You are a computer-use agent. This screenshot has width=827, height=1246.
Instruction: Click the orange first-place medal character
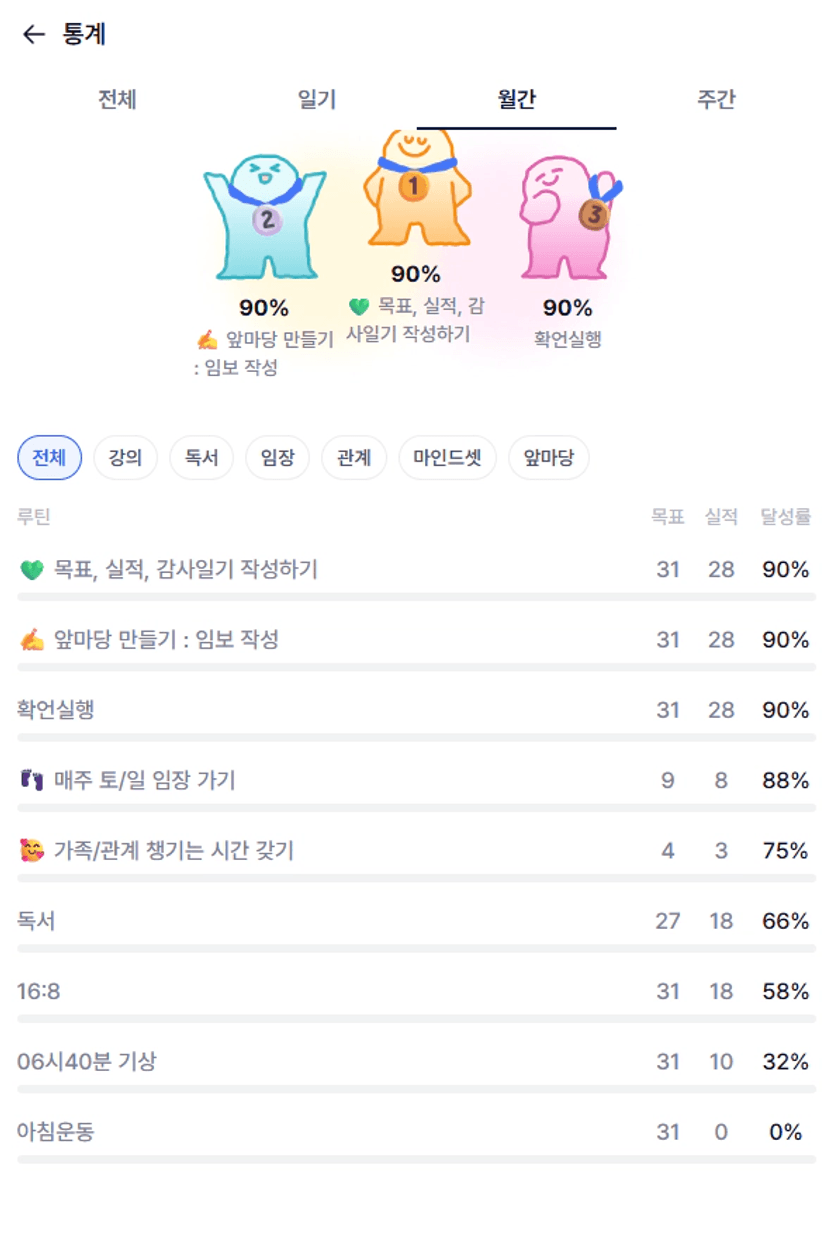click(415, 188)
